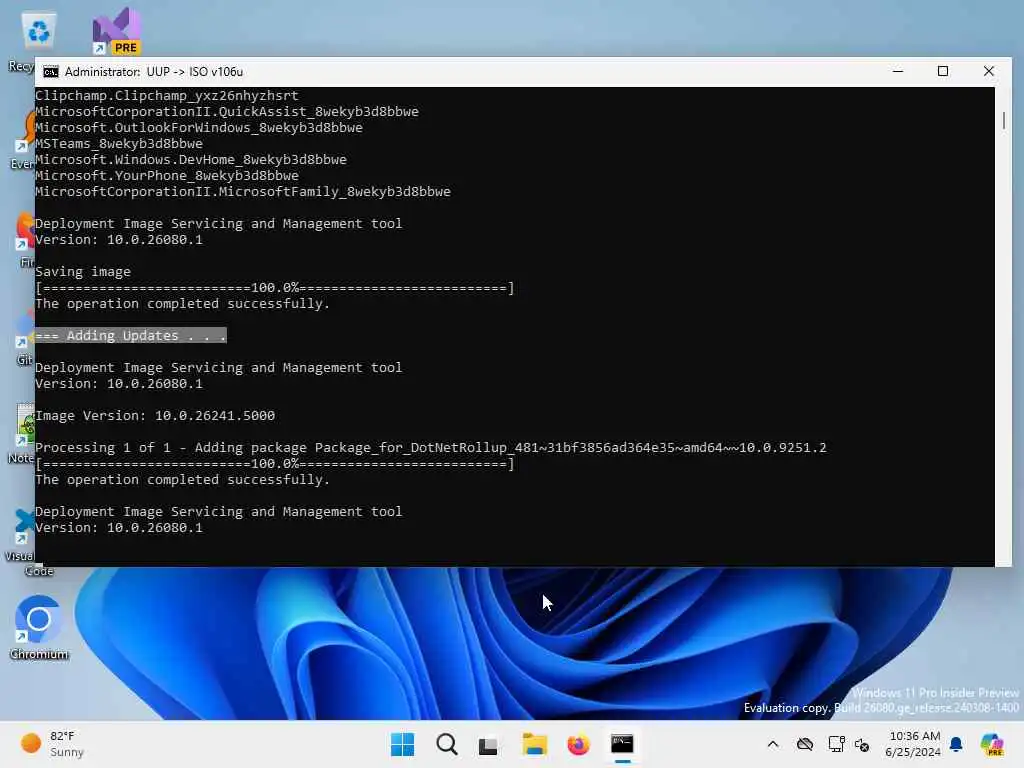Click the muted volume tray icon
This screenshot has height=768, width=1024.
click(862, 744)
